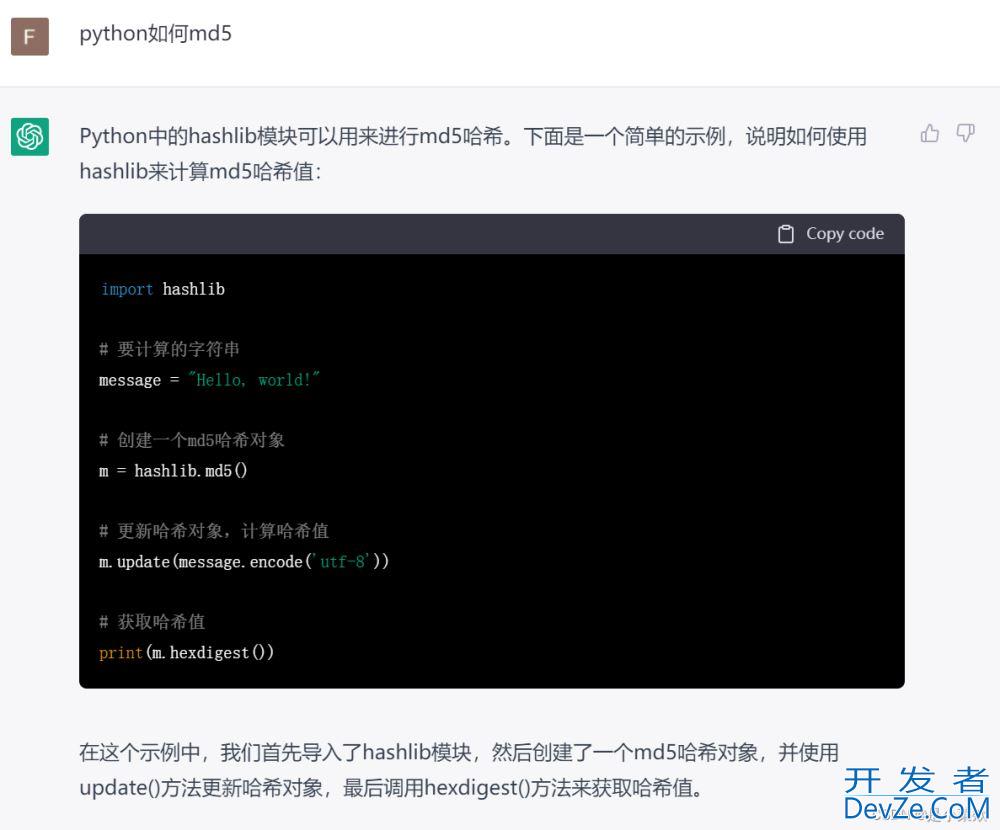The height and width of the screenshot is (830, 1000).
Task: Click the string "Hello, world!" in code
Action: [x=254, y=380]
